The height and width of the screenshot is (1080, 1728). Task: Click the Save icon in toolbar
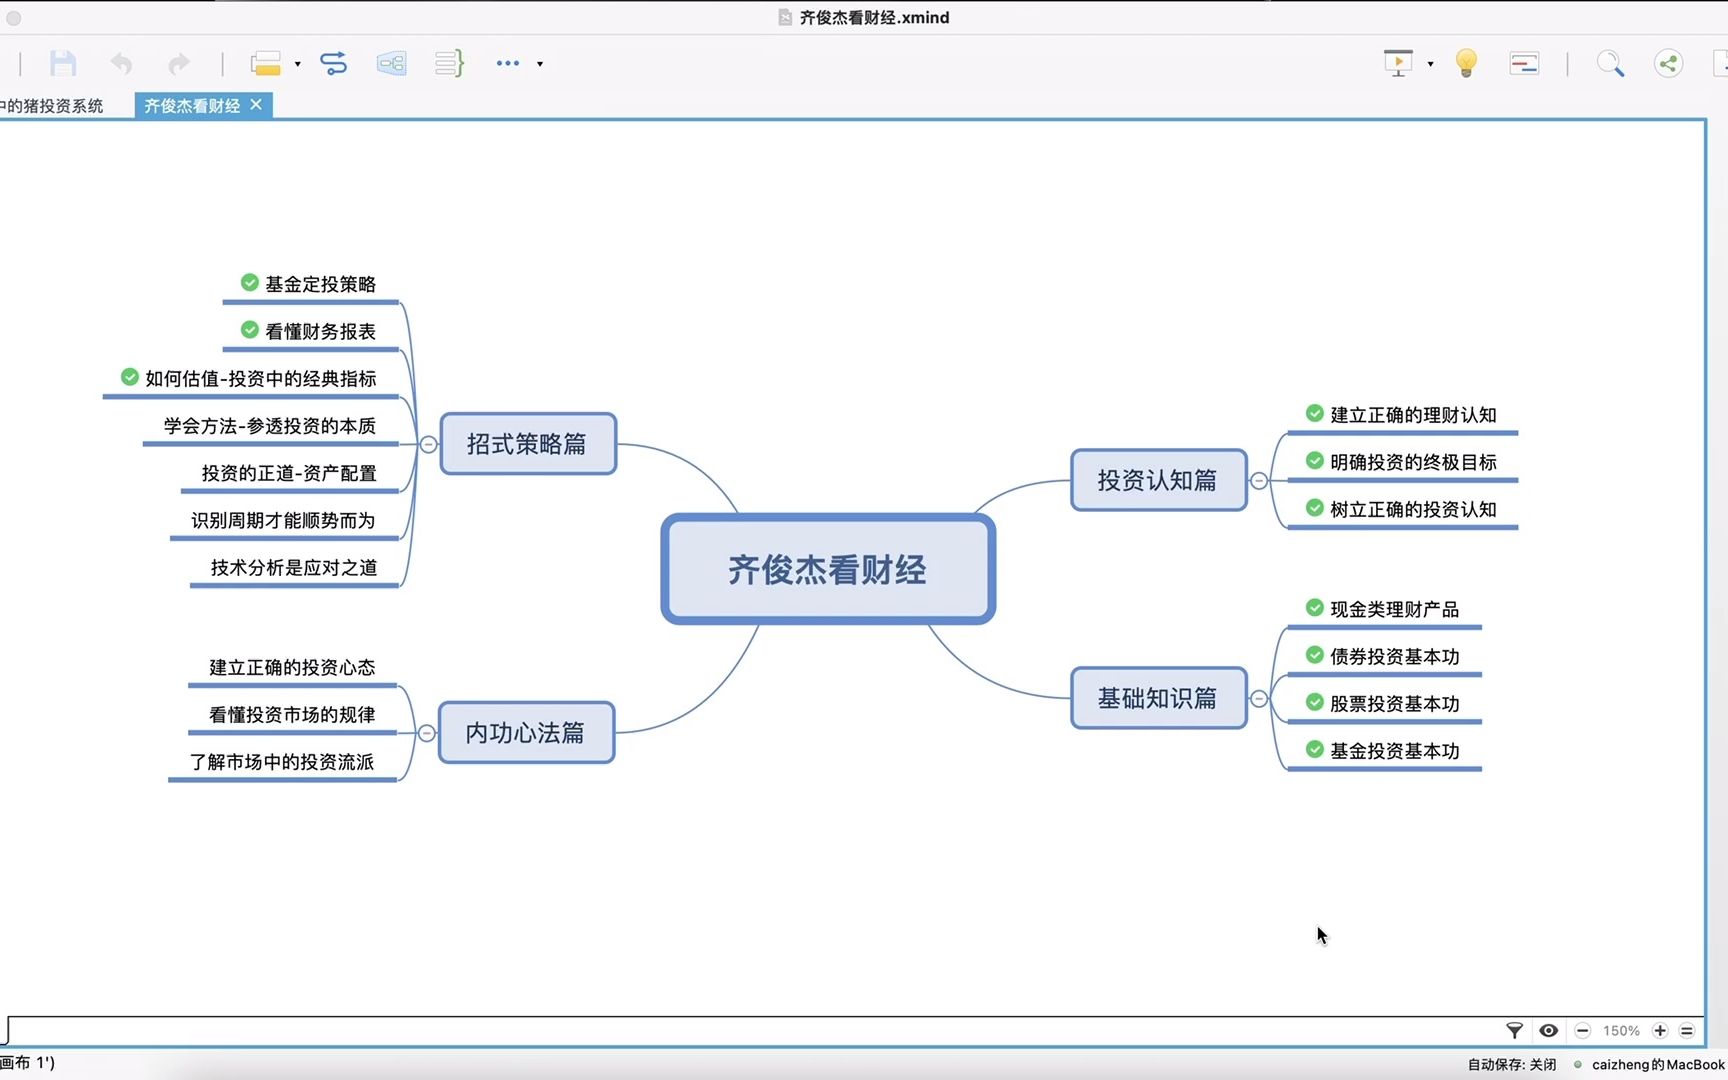[63, 64]
